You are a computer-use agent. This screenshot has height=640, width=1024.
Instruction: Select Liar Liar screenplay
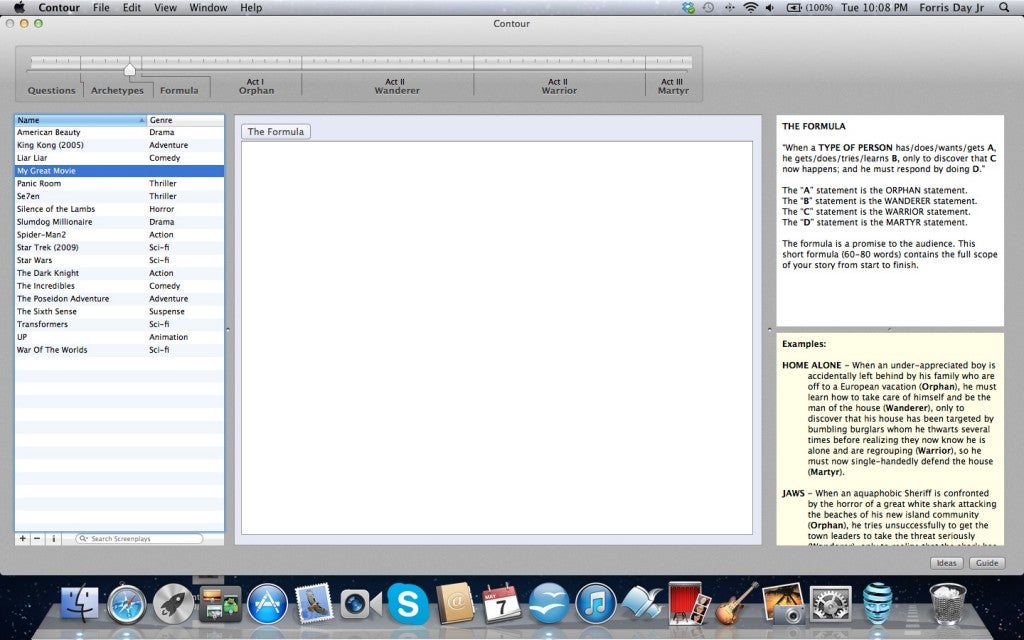pos(120,158)
